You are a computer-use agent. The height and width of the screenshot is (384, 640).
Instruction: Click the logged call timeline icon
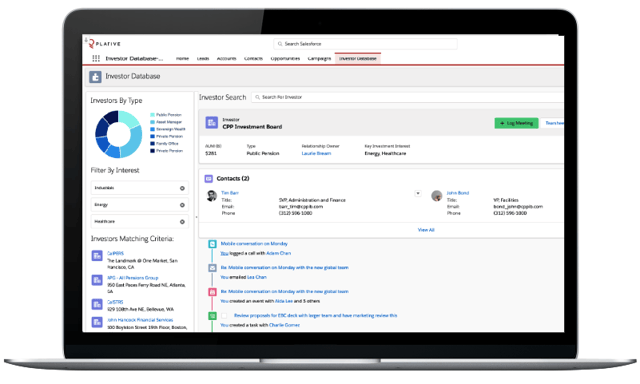(x=212, y=244)
